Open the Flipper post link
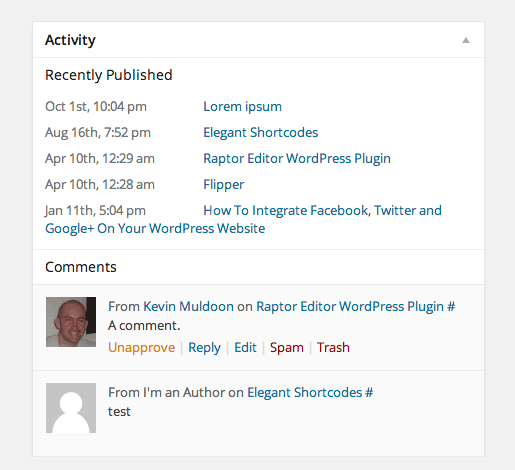Image resolution: width=515 pixels, height=470 pixels. click(x=224, y=185)
